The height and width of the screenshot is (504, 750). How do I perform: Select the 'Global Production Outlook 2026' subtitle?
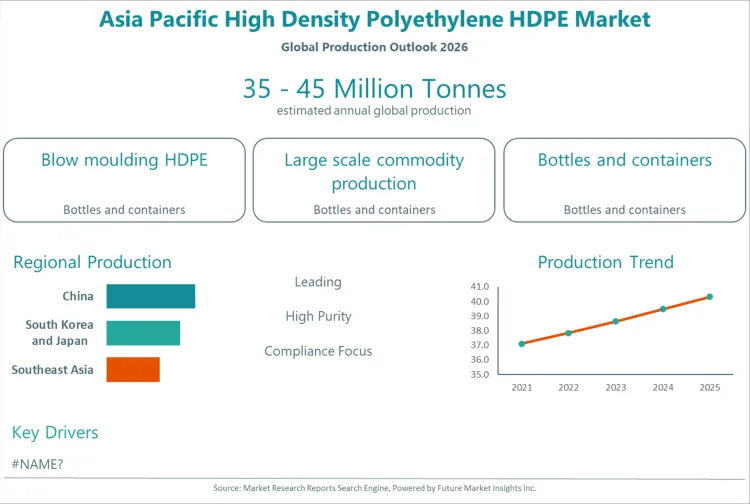point(375,47)
